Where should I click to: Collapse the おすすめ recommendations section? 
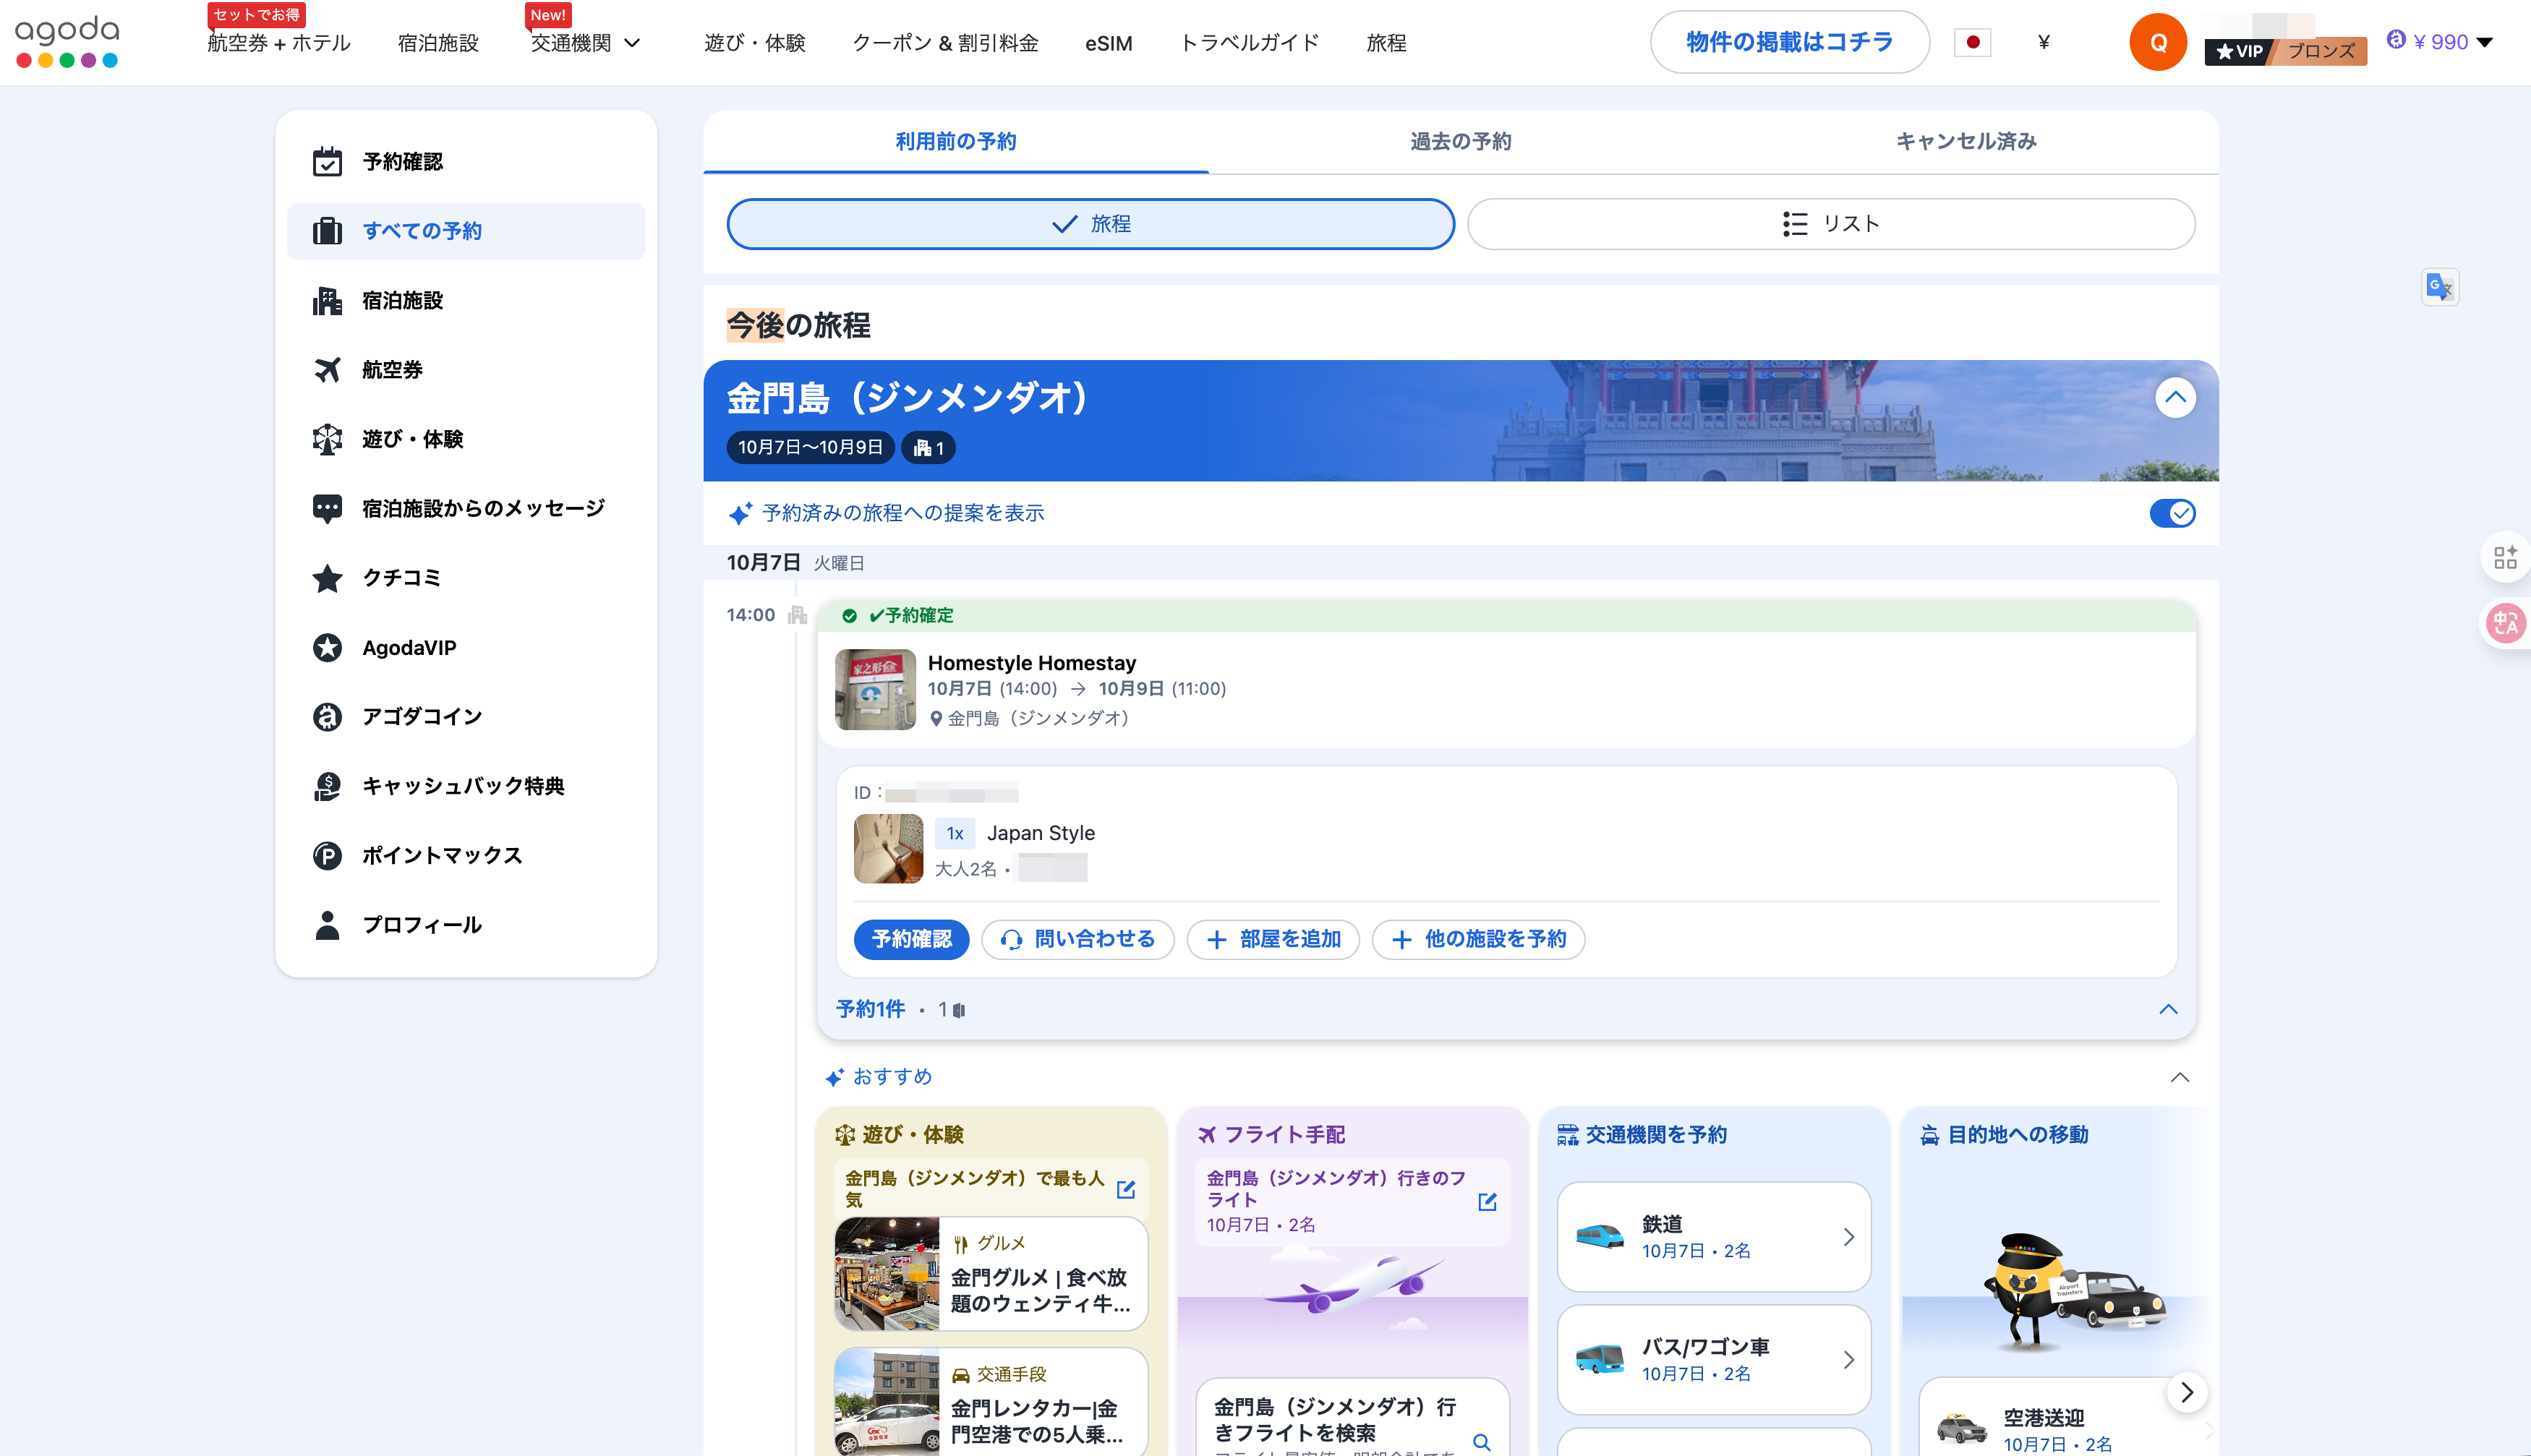(x=2179, y=1077)
